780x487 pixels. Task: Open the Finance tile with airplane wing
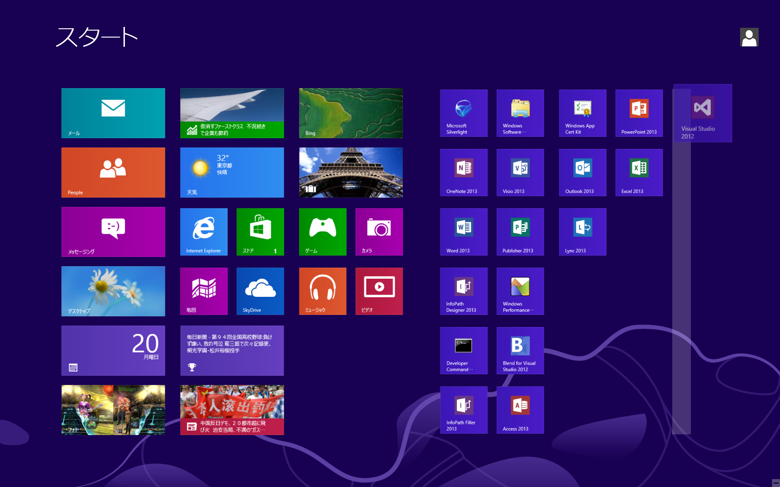232,113
